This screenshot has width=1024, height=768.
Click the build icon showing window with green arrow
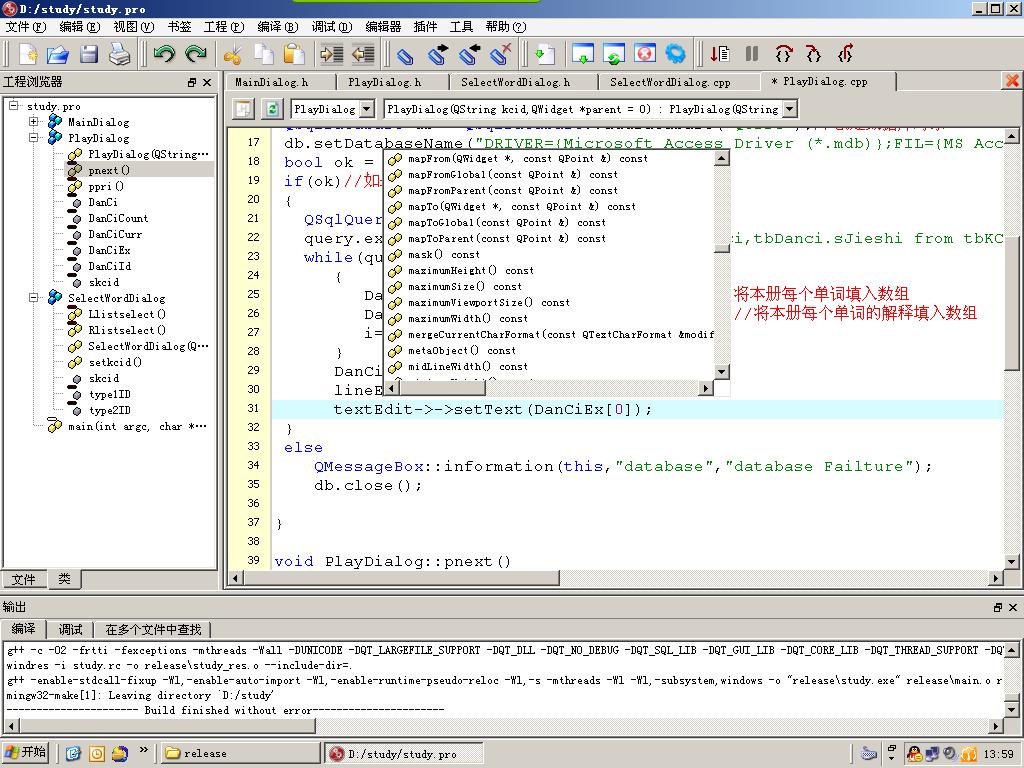point(583,54)
